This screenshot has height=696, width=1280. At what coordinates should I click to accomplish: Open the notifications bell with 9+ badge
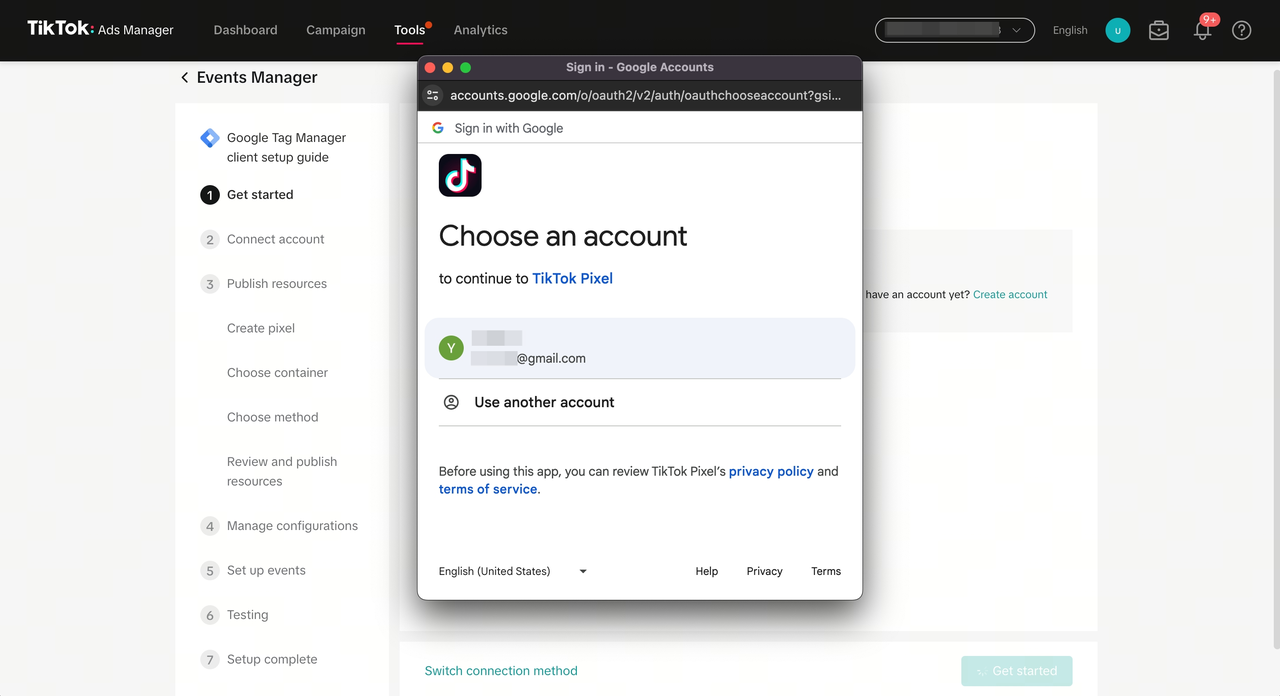click(x=1201, y=30)
